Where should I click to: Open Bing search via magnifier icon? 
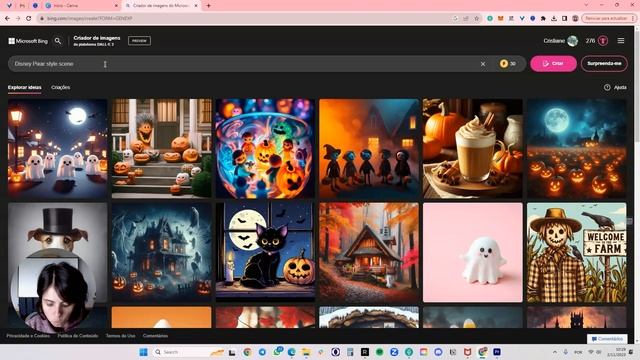[58, 41]
